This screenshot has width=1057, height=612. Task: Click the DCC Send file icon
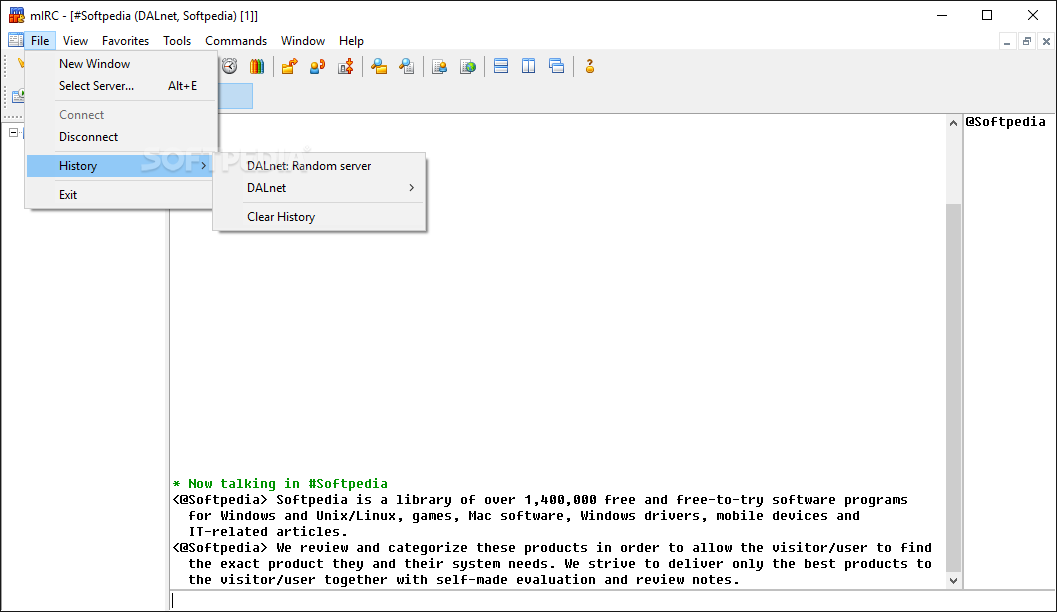290,66
